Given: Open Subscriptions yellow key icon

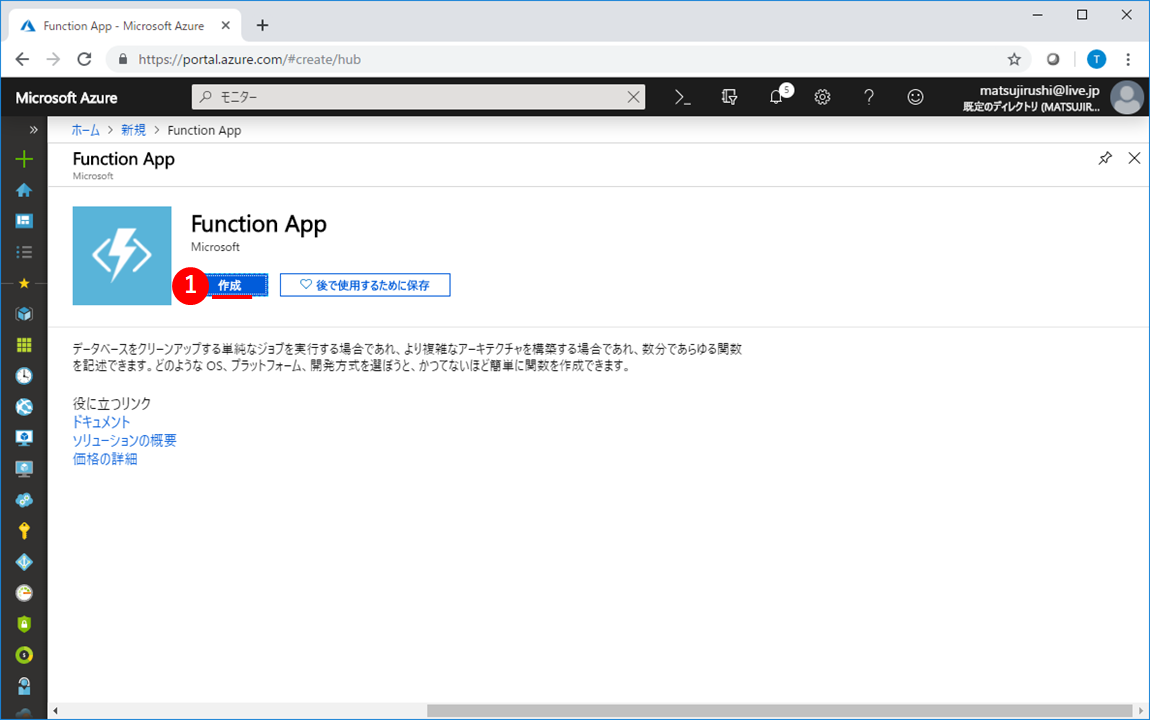Looking at the screenshot, I should point(24,531).
